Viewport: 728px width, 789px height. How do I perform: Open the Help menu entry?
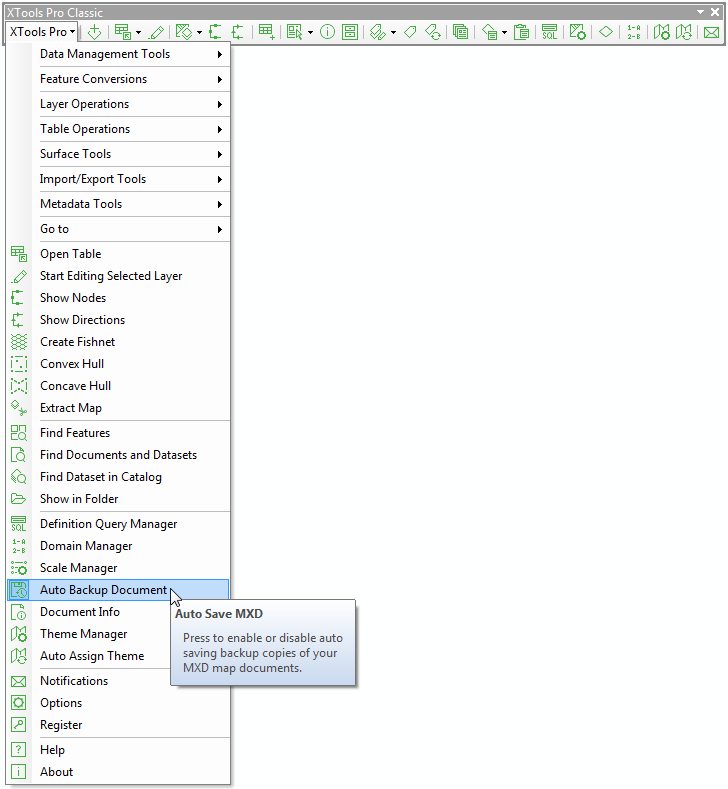point(118,750)
